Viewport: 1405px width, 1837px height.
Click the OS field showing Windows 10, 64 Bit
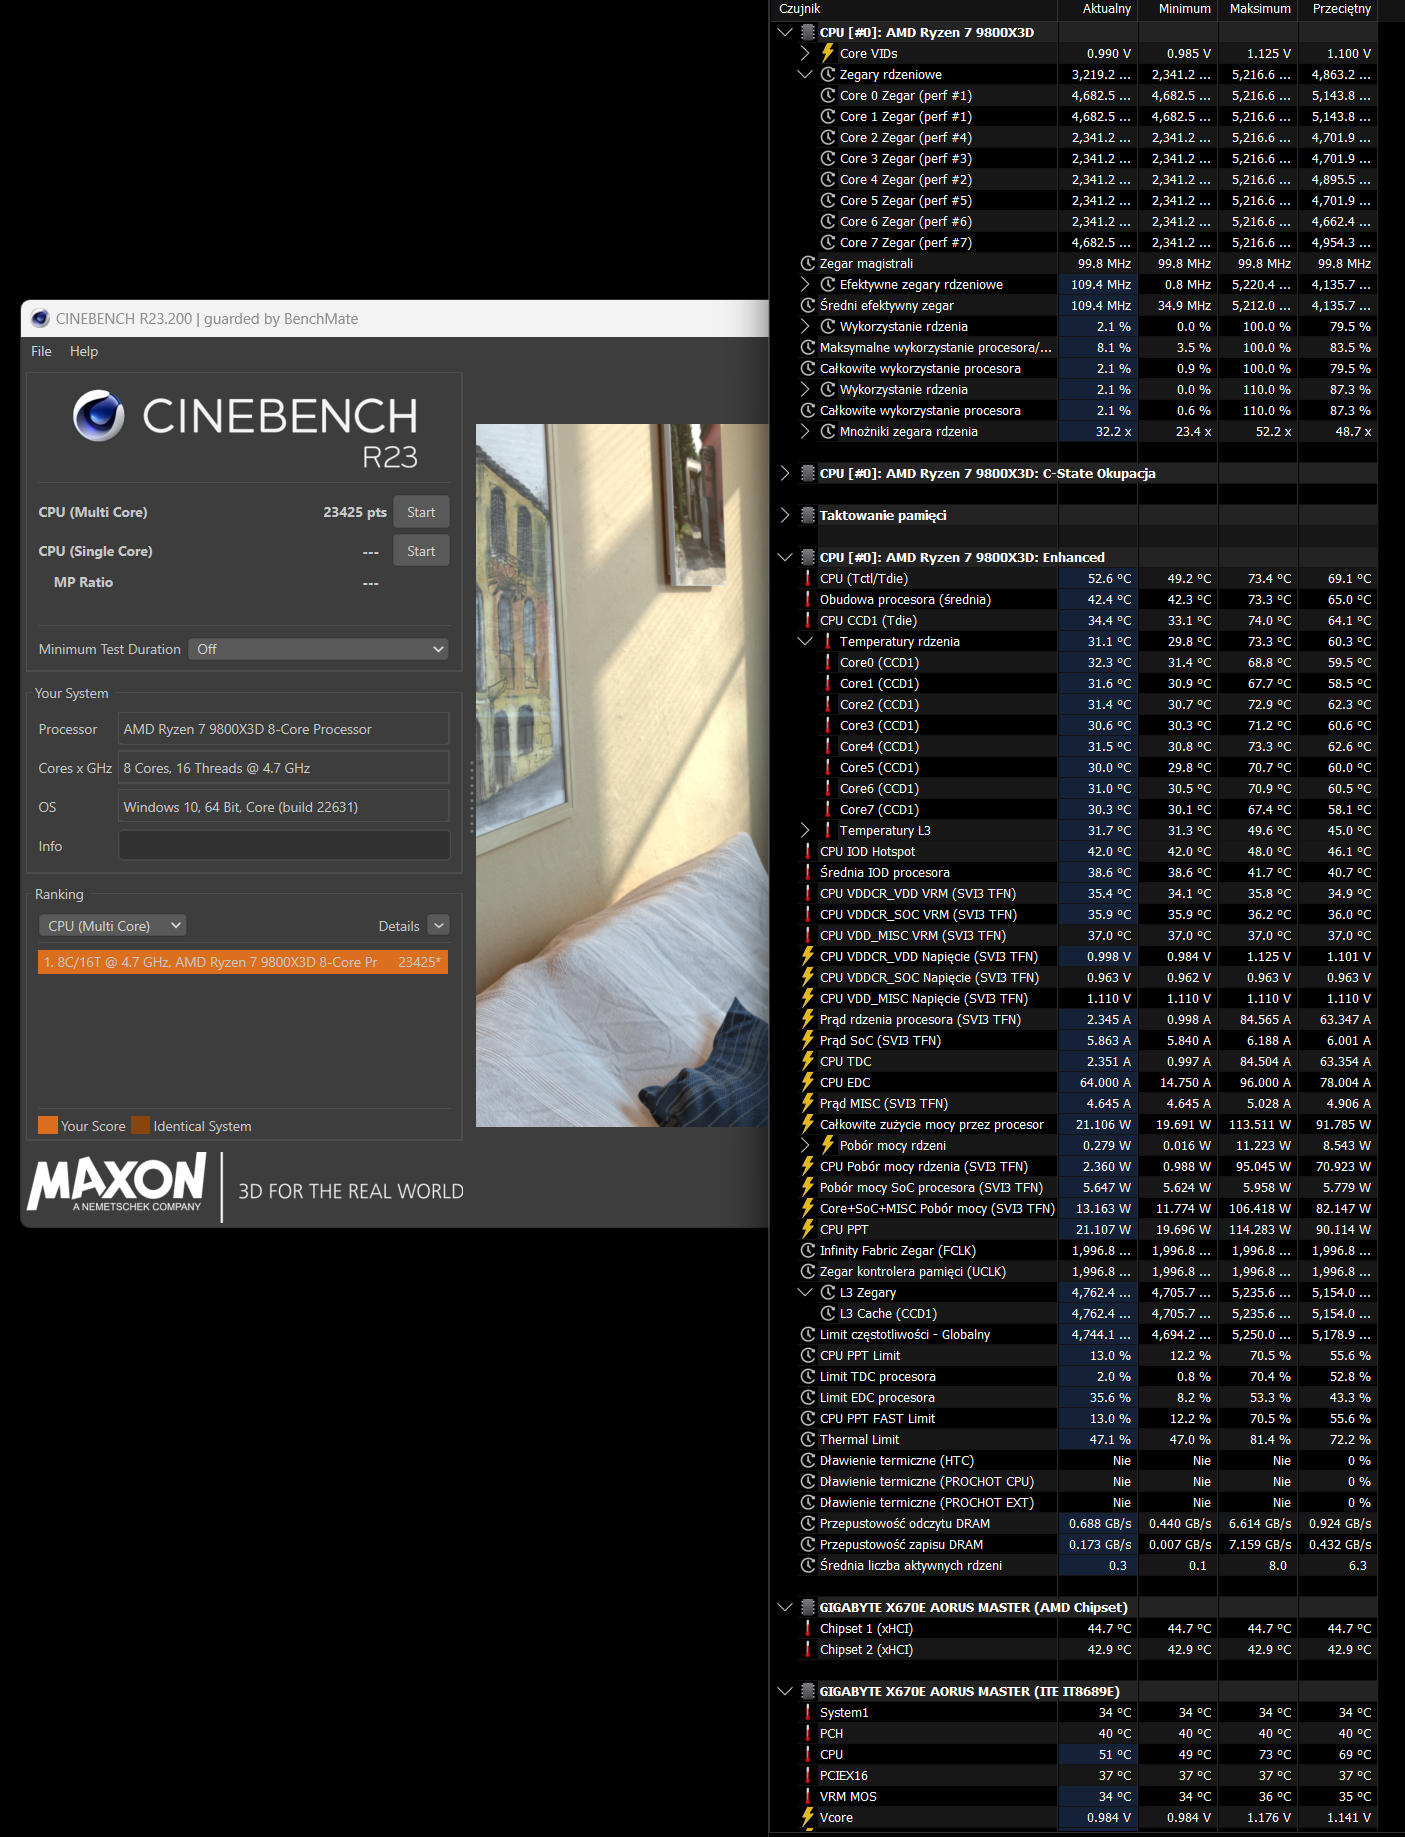tap(284, 807)
